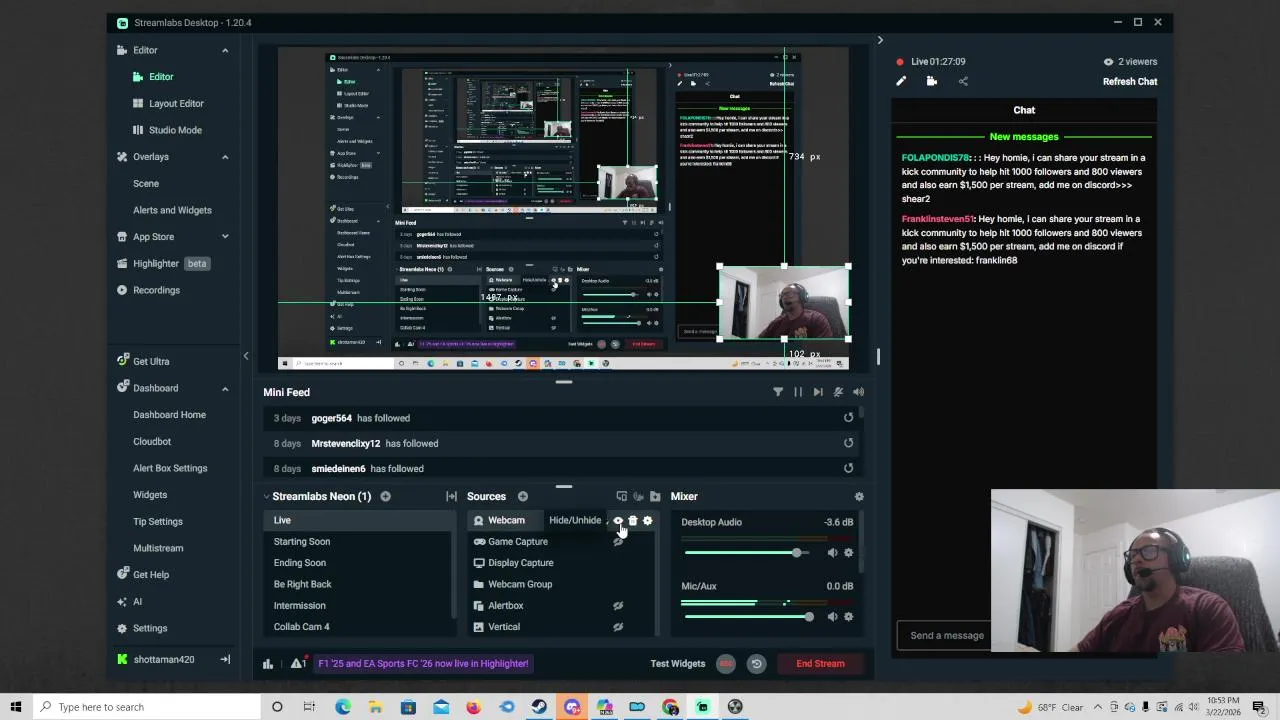Open the performance stats bar-chart icon
Image resolution: width=1280 pixels, height=720 pixels.
pyautogui.click(x=268, y=664)
